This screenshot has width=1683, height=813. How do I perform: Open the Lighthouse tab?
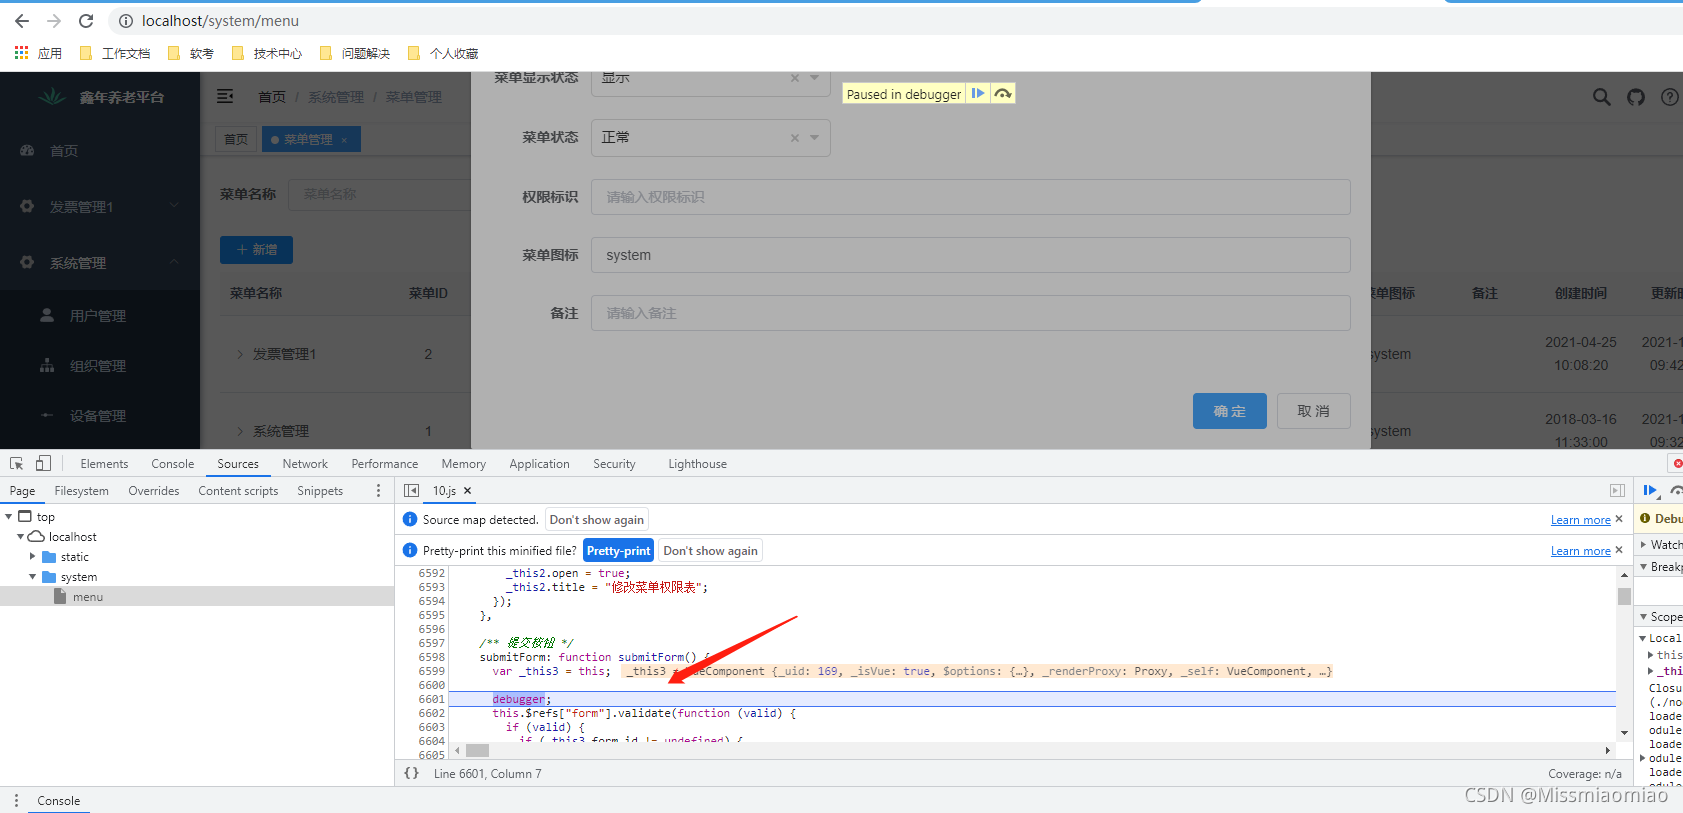(697, 464)
